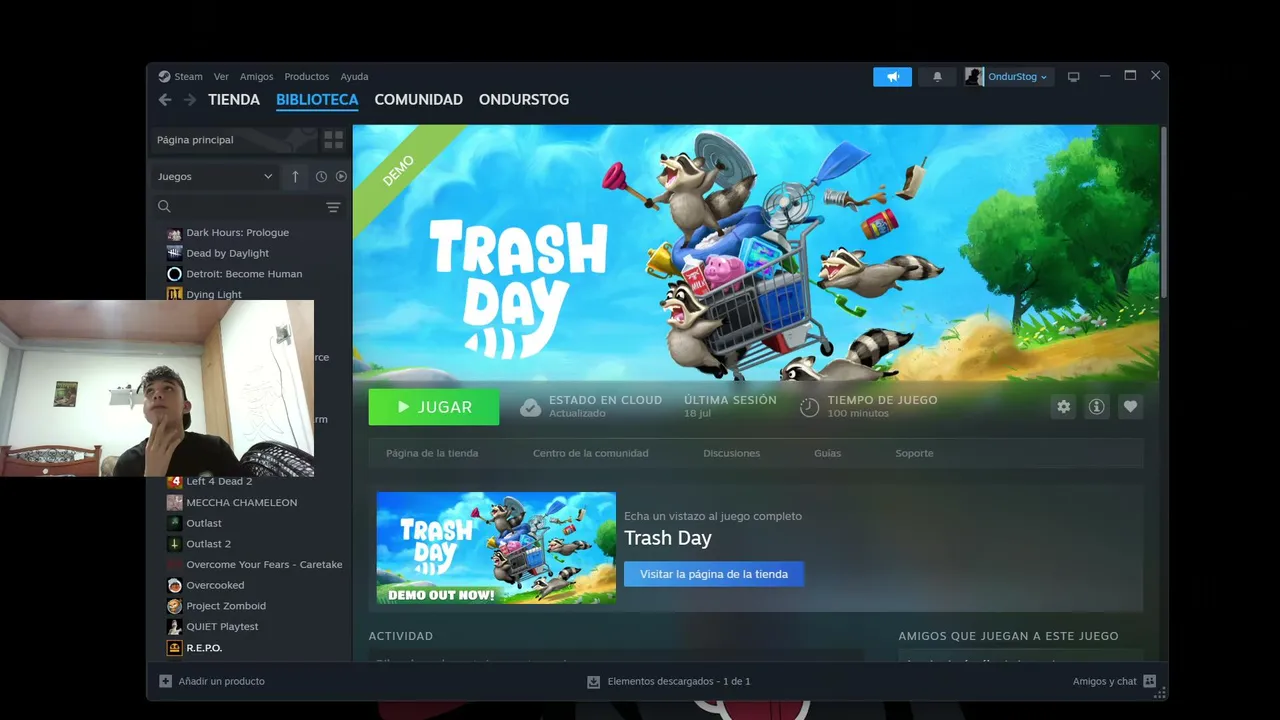The width and height of the screenshot is (1280, 720).
Task: Open game settings with the gear icon
Action: pyautogui.click(x=1063, y=407)
